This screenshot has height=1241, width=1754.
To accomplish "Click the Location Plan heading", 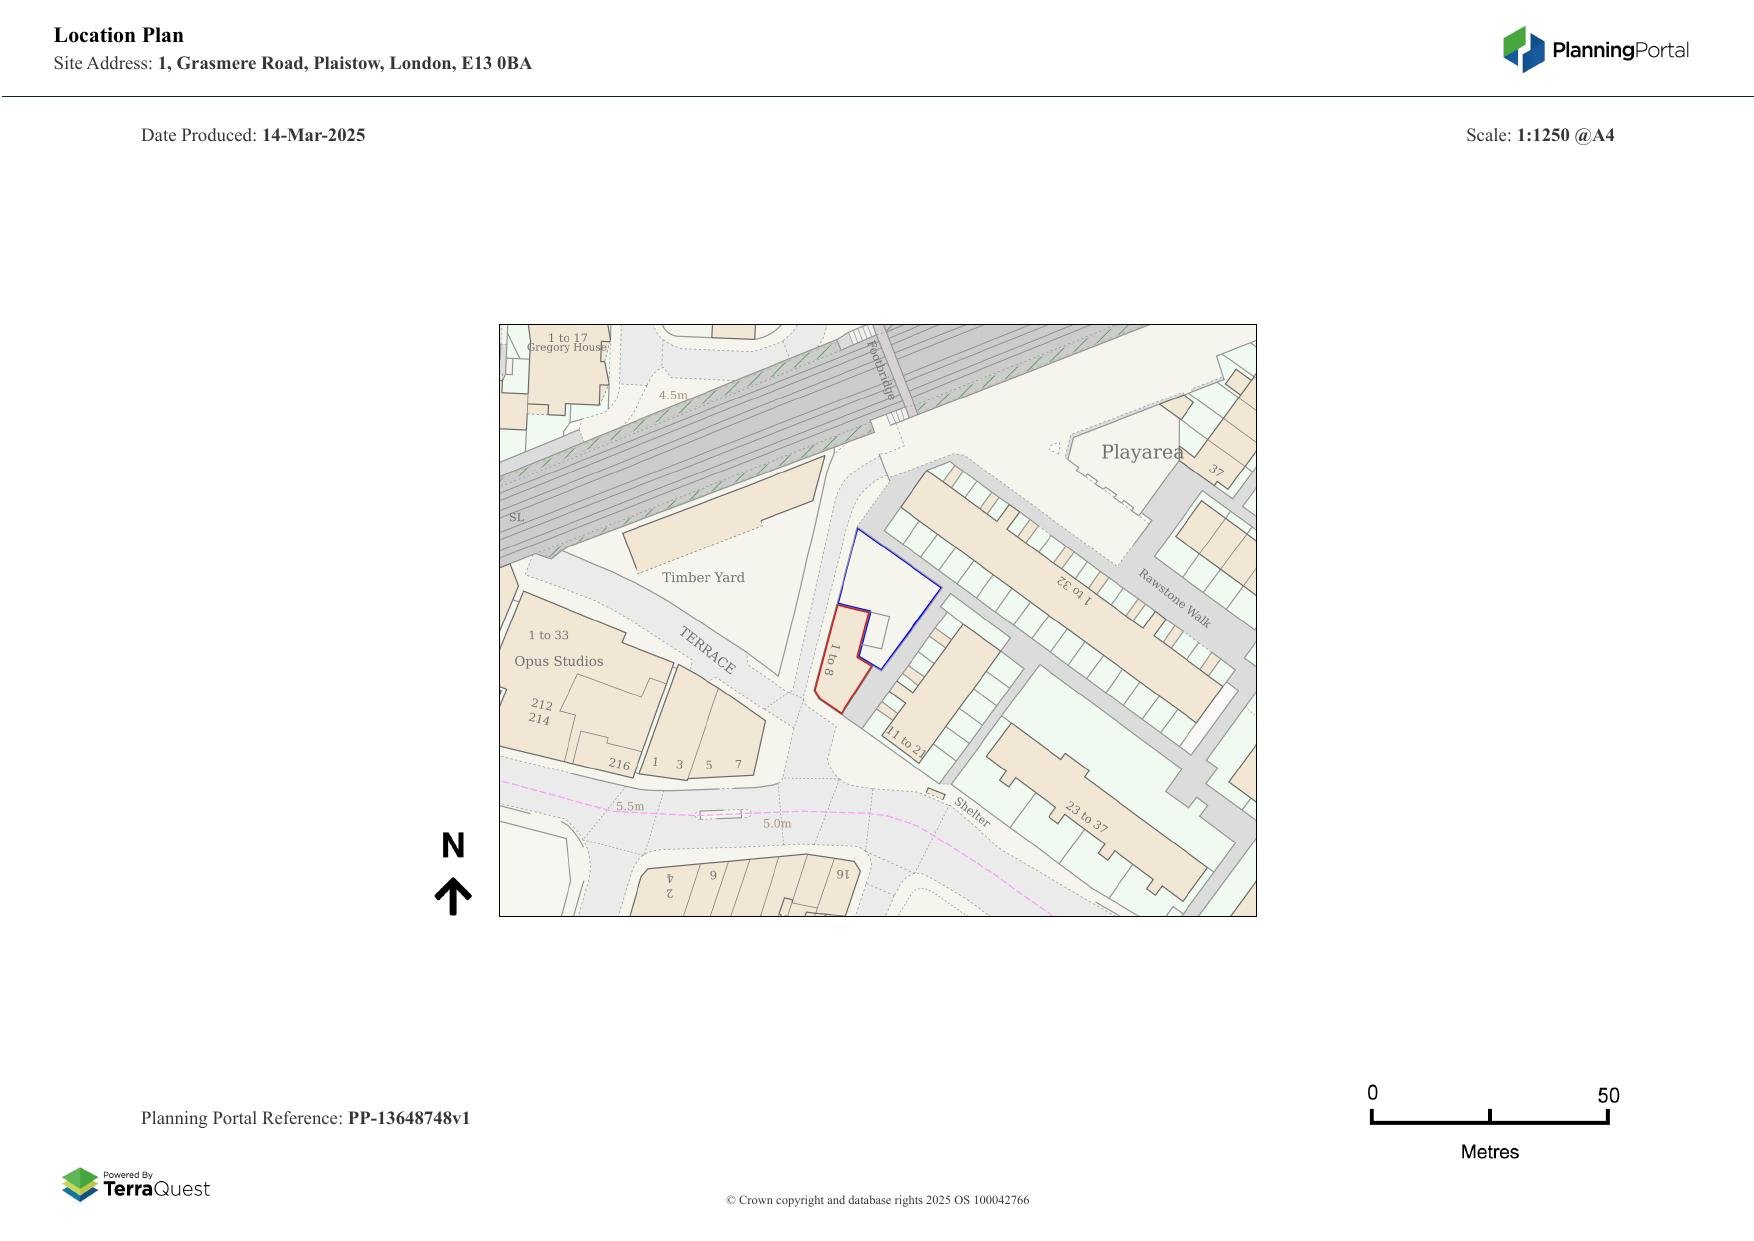I will (x=119, y=35).
